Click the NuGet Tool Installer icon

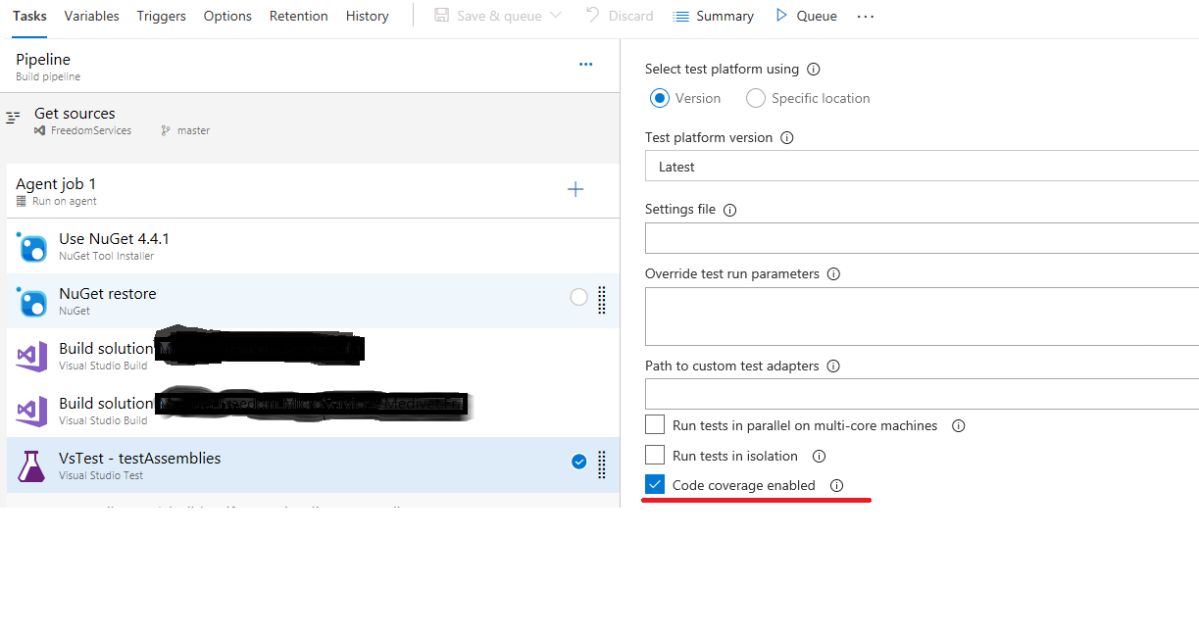pos(31,247)
